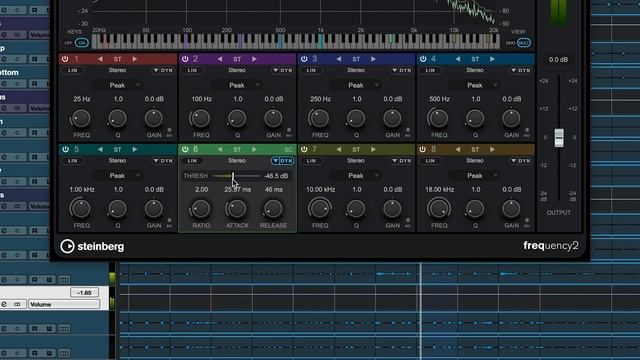The image size is (640, 360).
Task: Disable active DYN mode on band 6
Action: click(x=282, y=161)
